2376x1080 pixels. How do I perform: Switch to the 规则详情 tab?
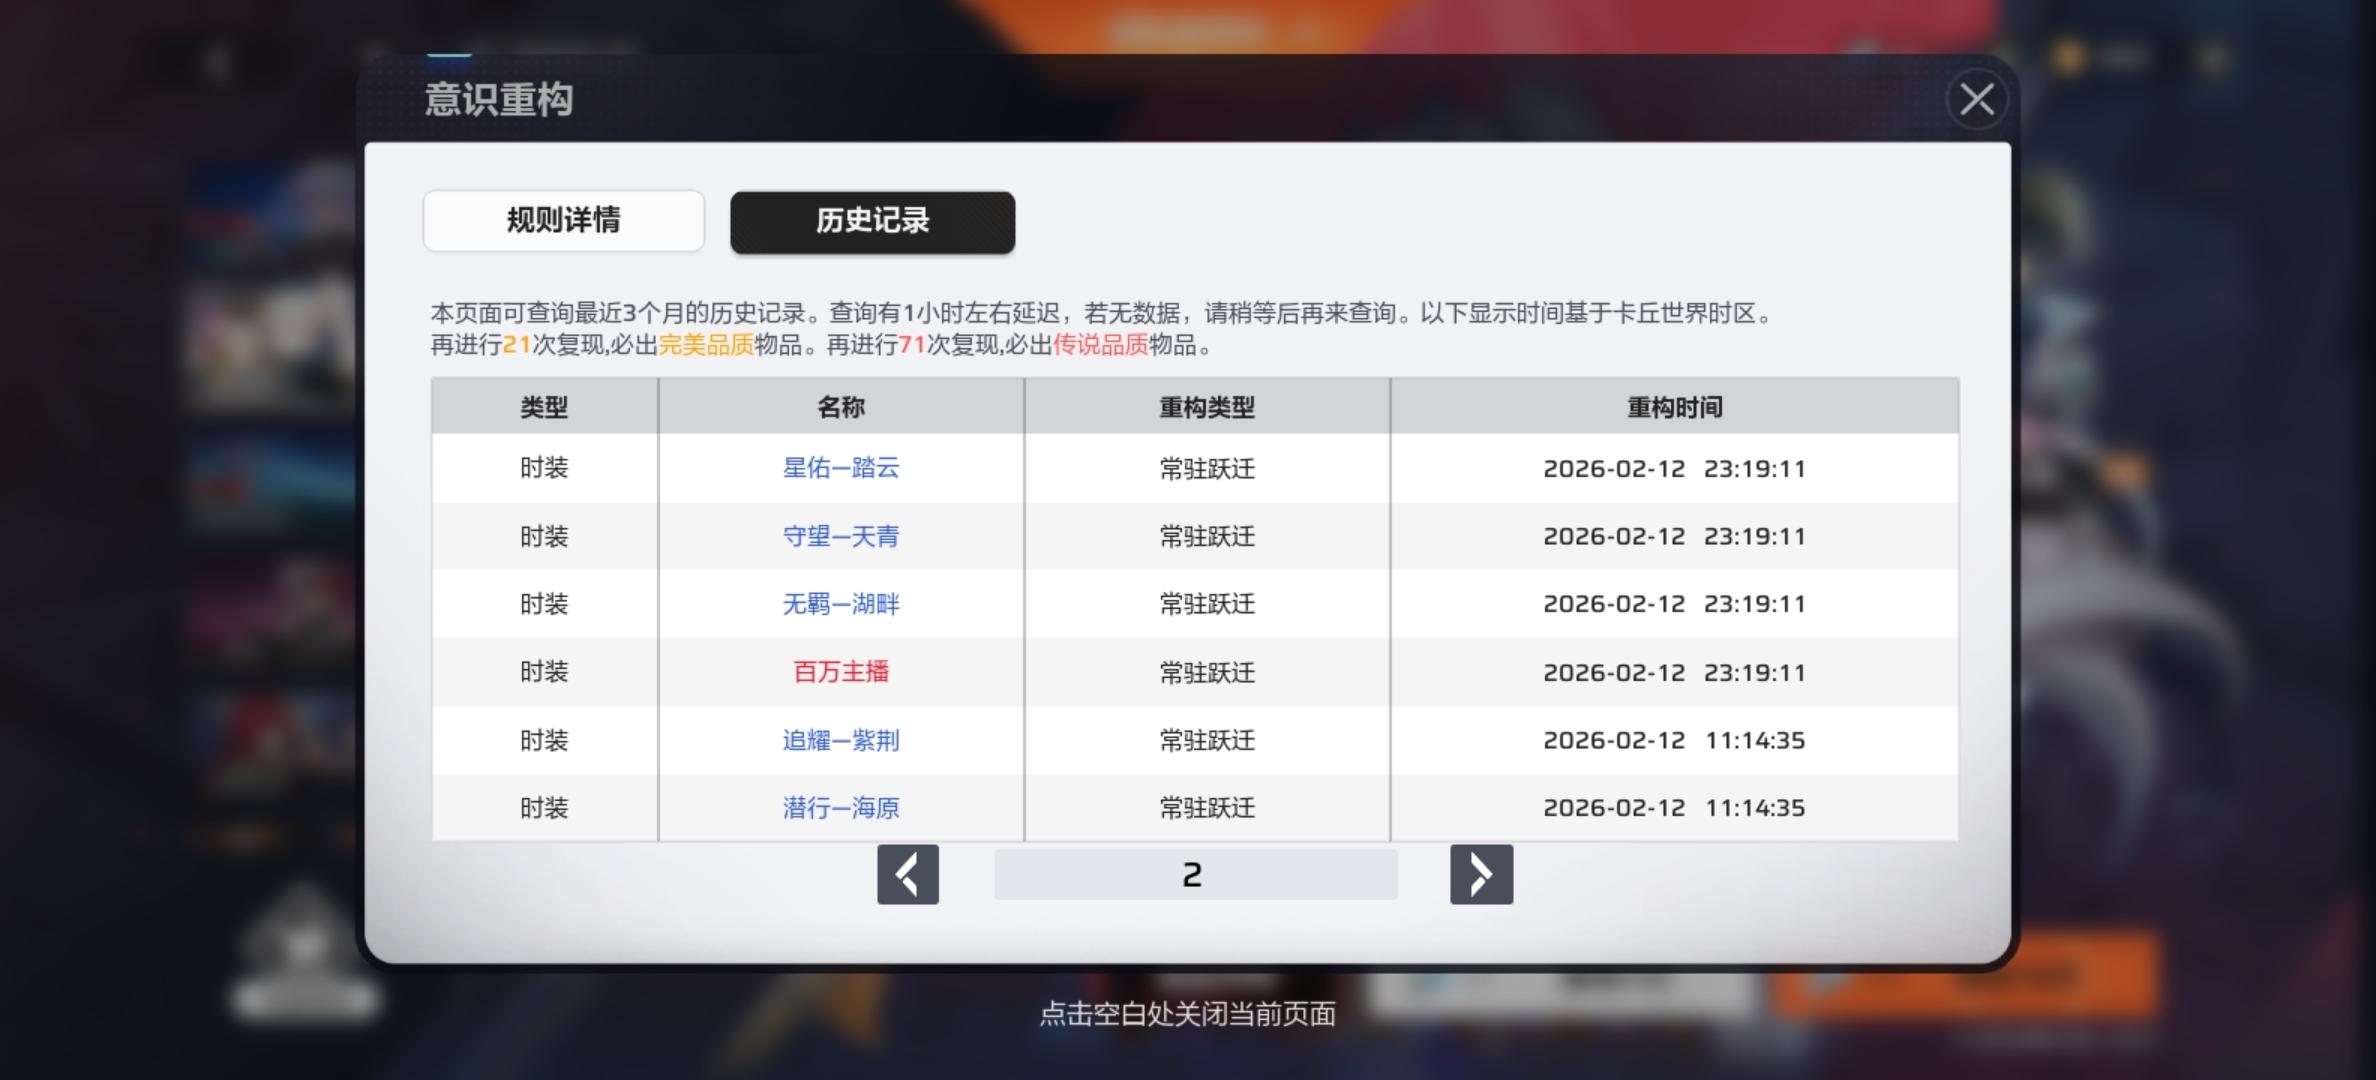[x=563, y=220]
